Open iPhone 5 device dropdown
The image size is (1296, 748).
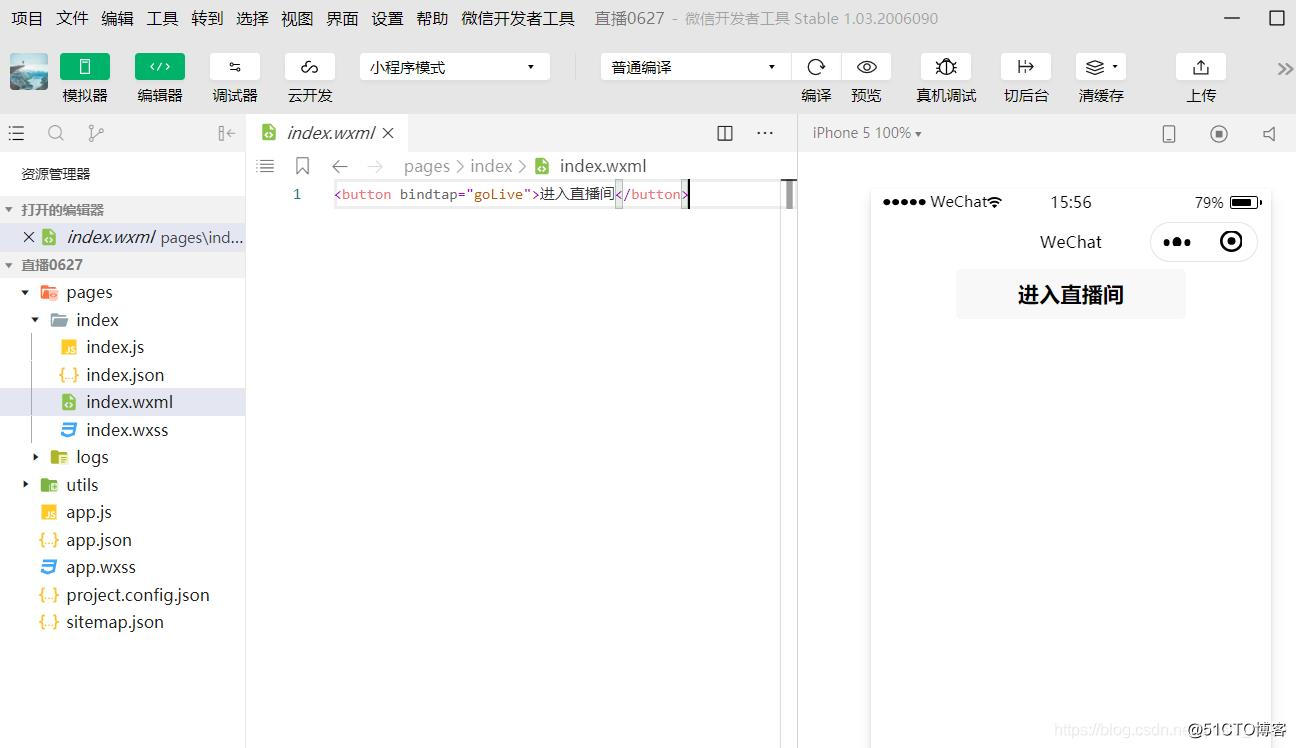point(867,133)
